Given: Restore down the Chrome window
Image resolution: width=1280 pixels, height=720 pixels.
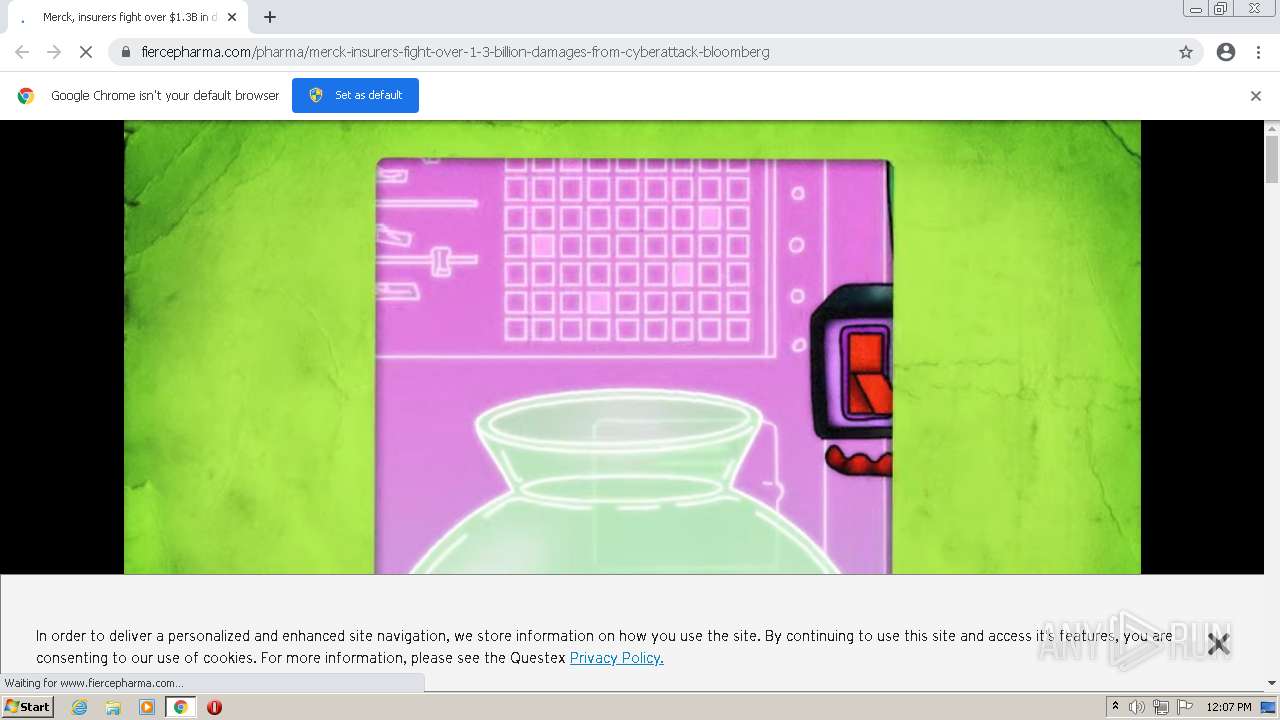Looking at the screenshot, I should point(1221,9).
